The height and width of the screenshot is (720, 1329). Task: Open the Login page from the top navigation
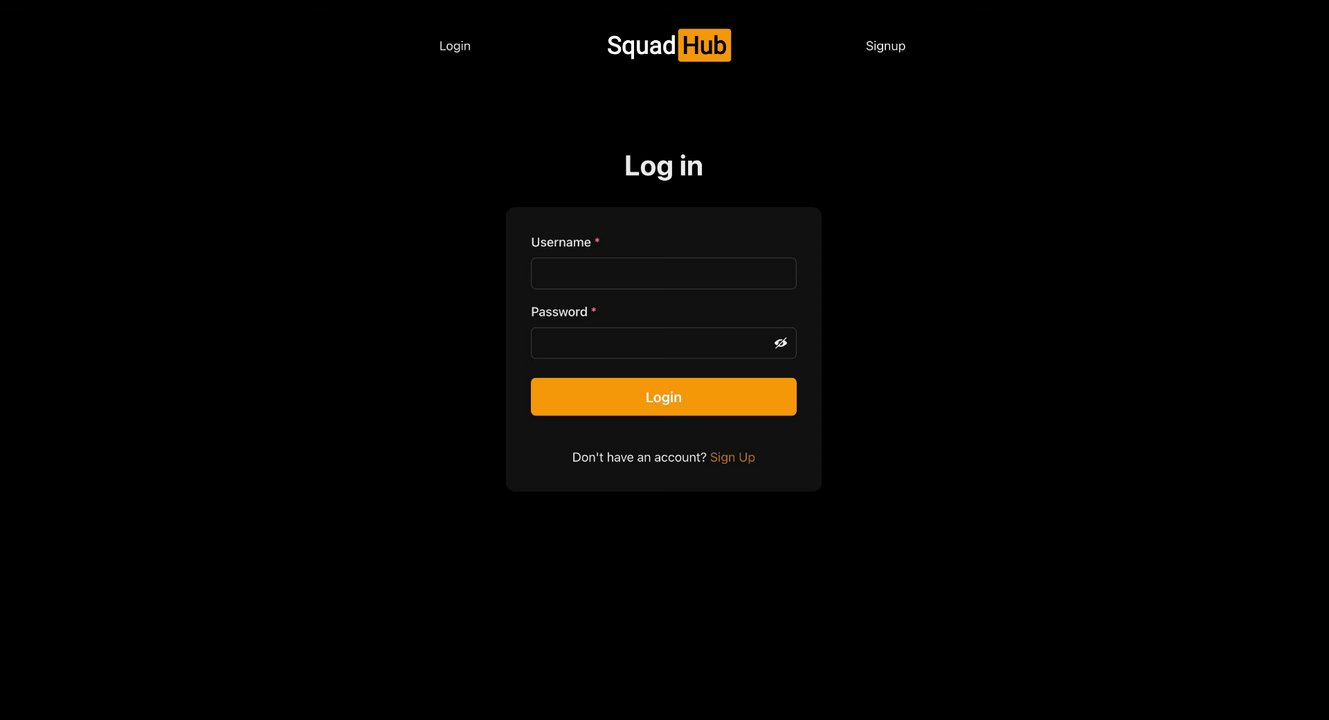[455, 46]
